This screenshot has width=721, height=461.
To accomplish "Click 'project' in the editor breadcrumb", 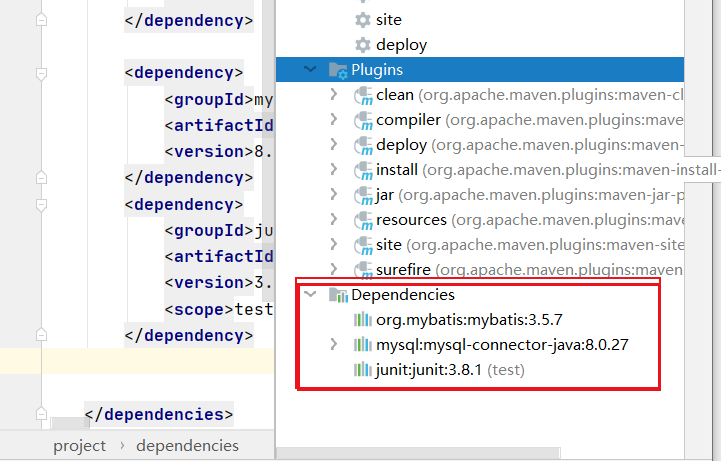I will point(79,446).
